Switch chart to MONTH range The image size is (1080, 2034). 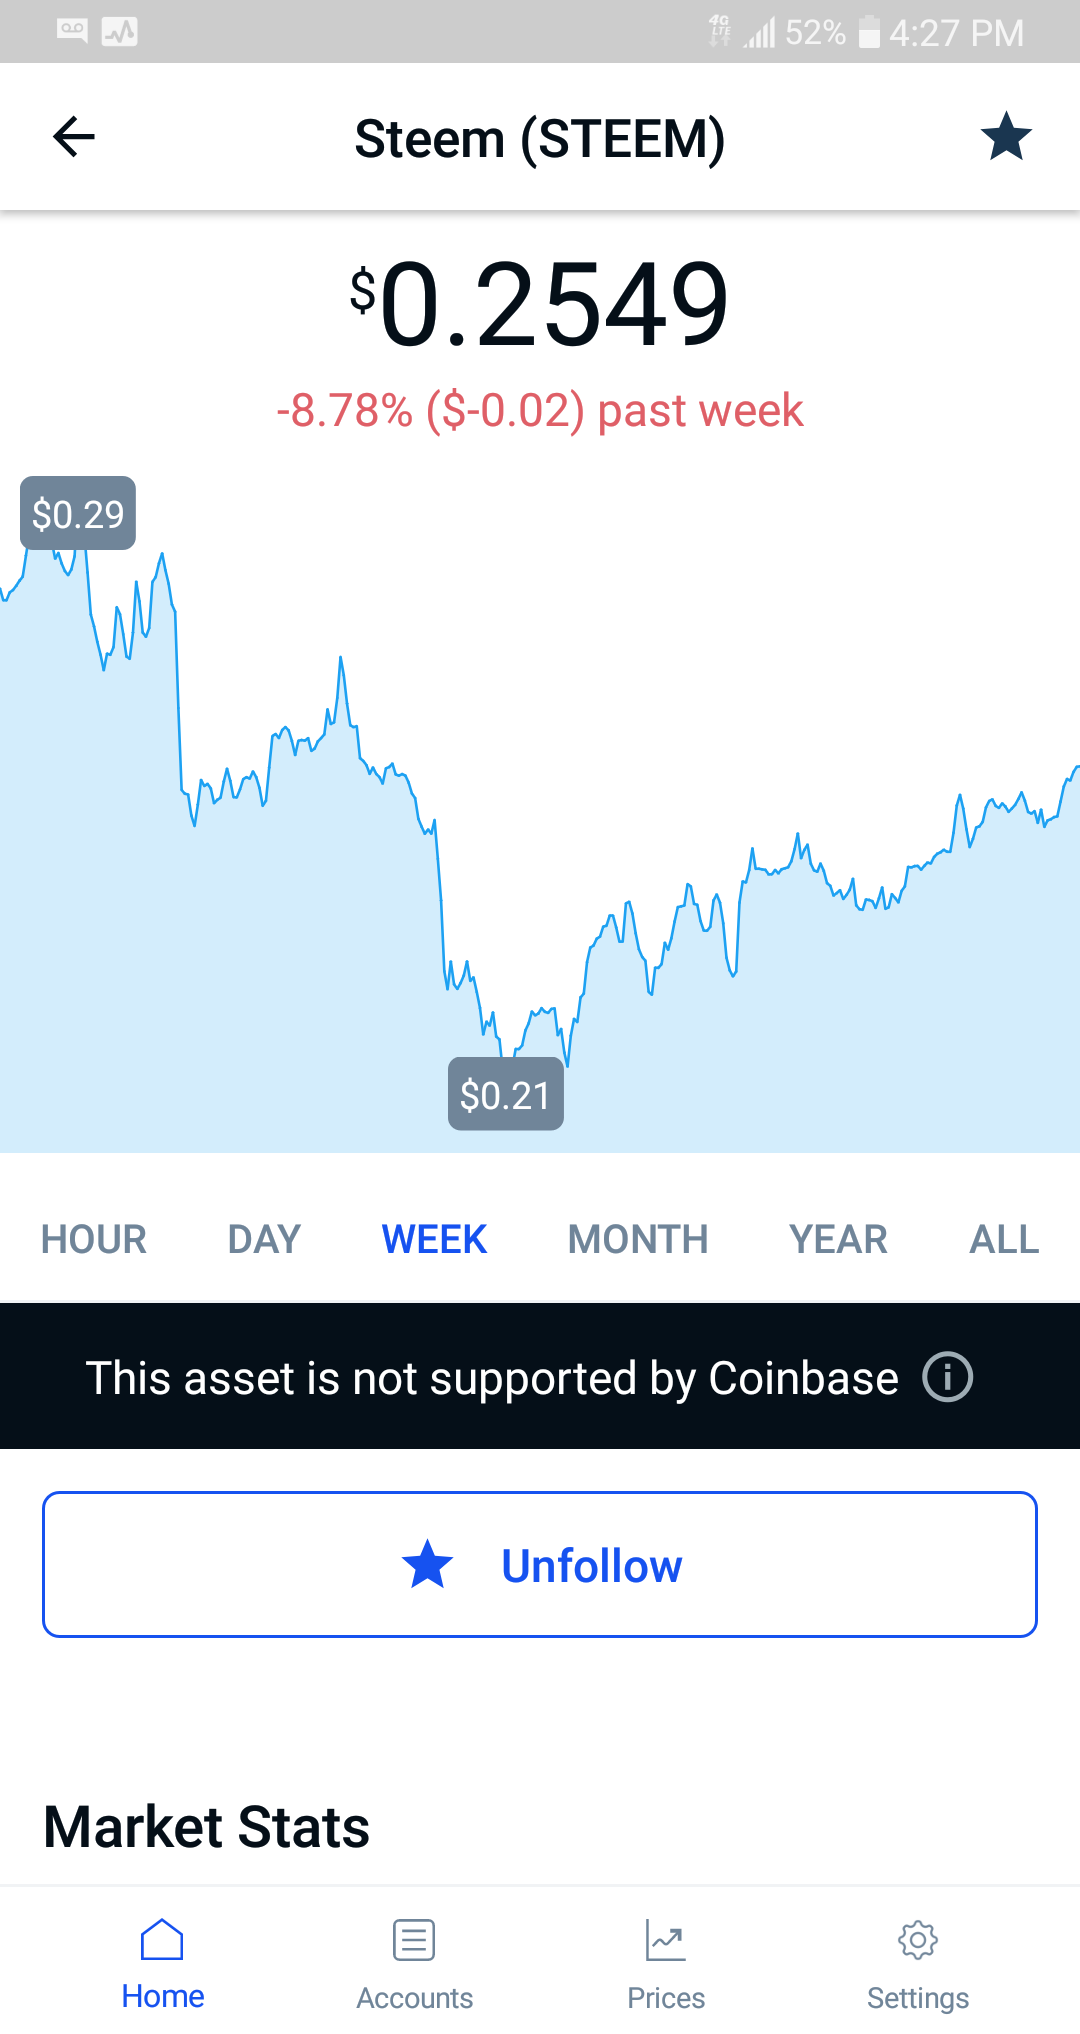click(x=638, y=1240)
